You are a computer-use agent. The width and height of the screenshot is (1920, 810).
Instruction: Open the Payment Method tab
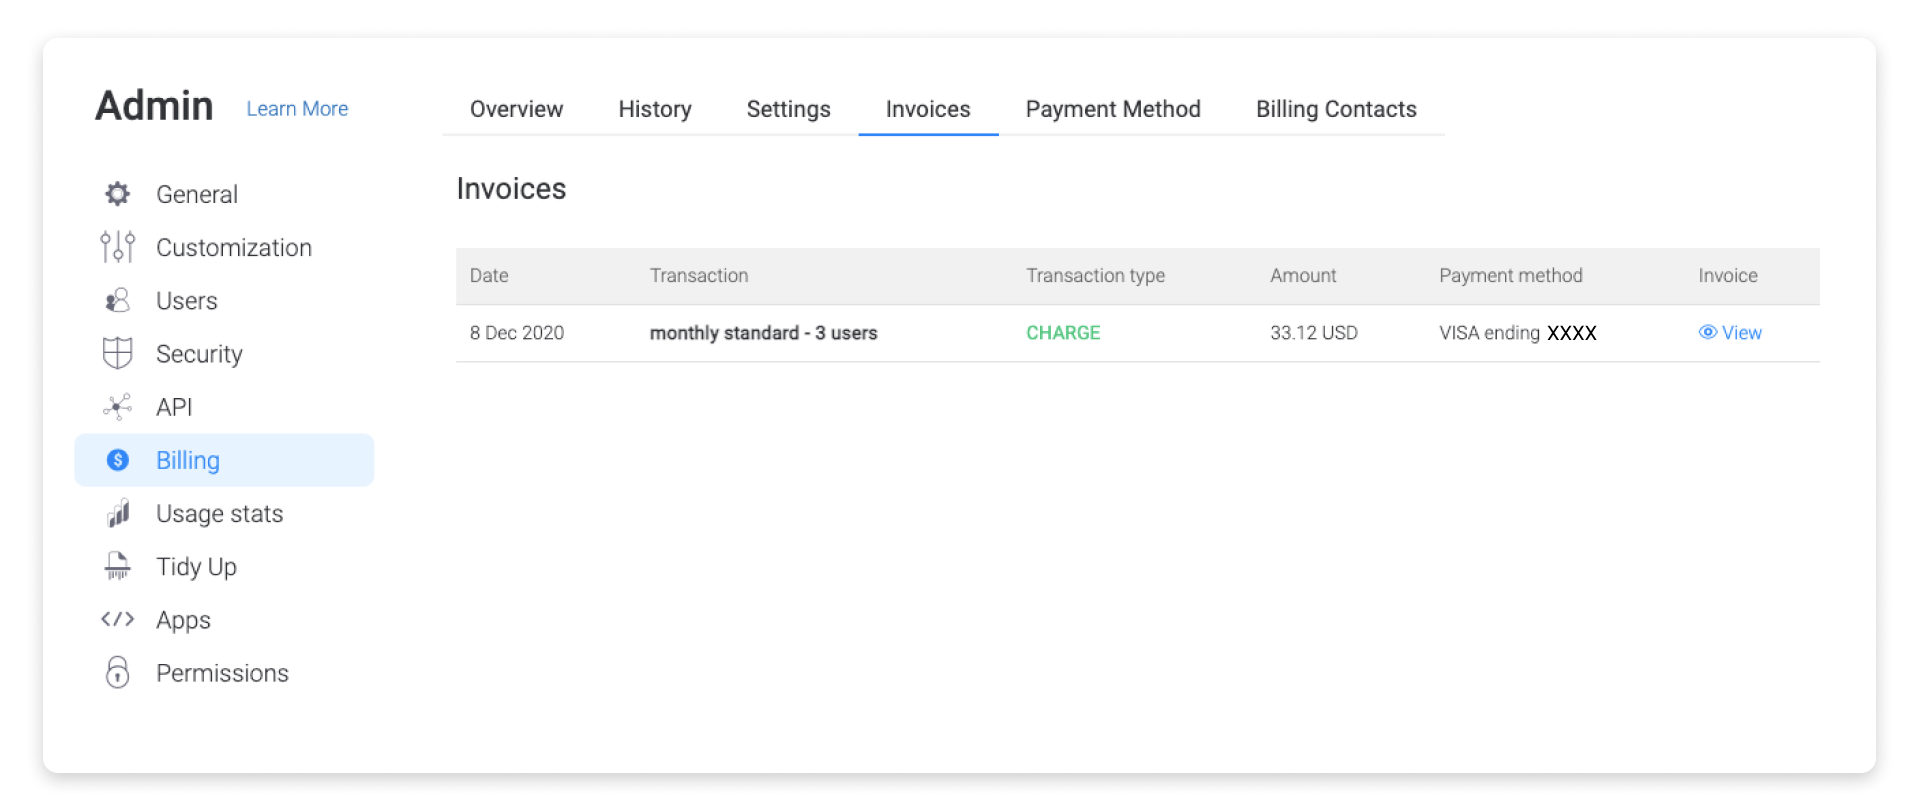tap(1113, 109)
